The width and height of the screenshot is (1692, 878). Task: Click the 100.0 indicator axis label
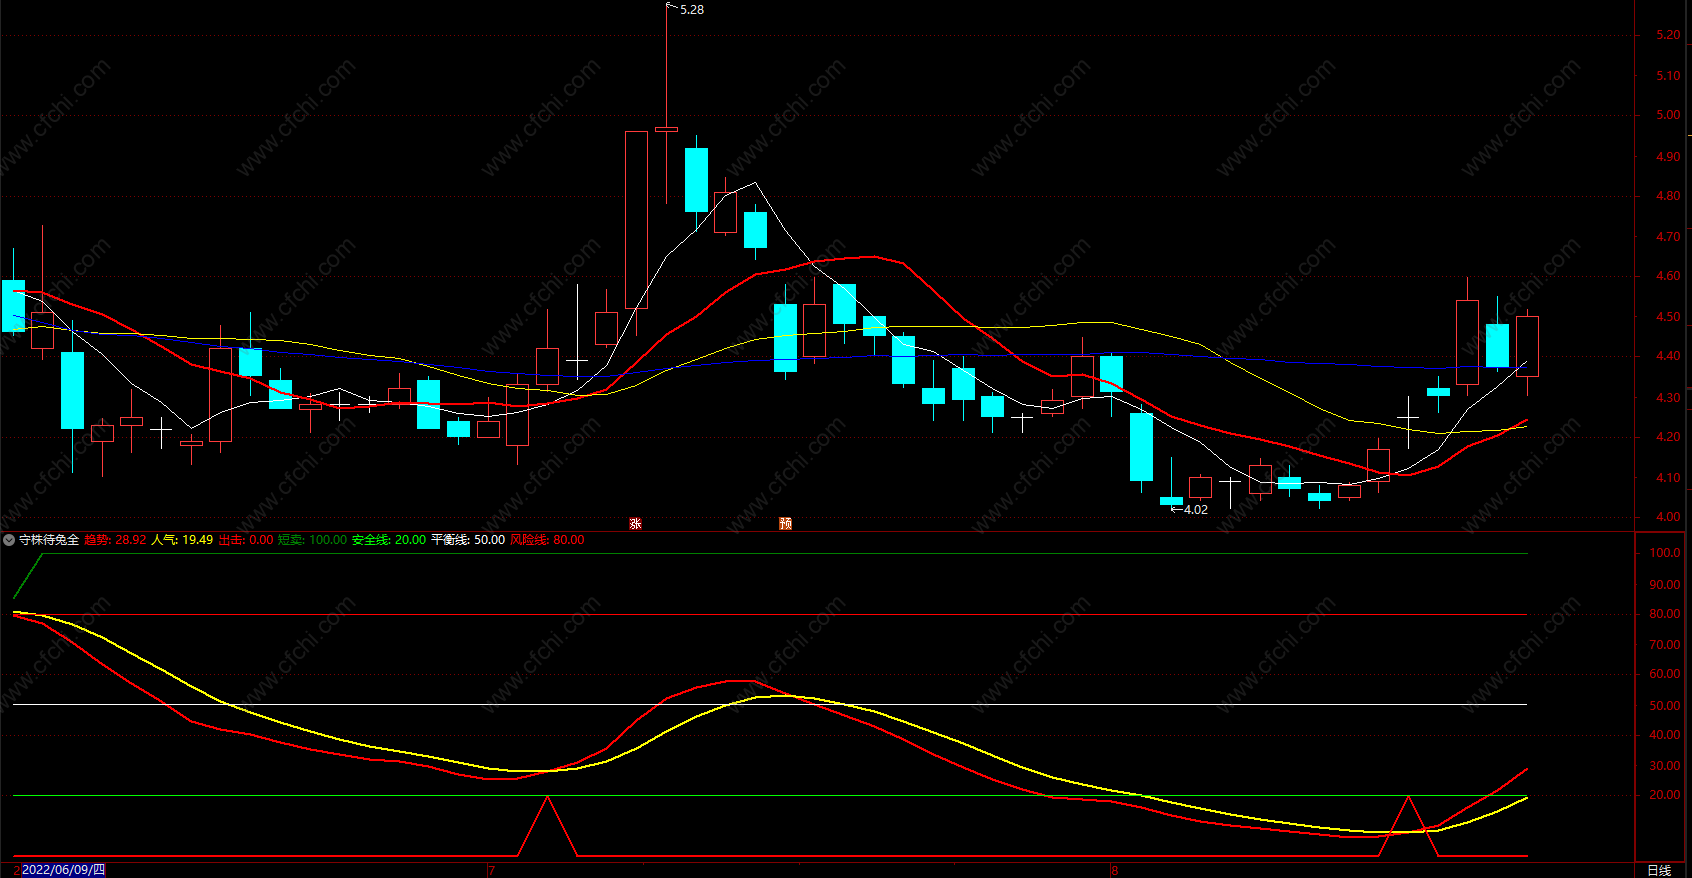click(x=1664, y=553)
